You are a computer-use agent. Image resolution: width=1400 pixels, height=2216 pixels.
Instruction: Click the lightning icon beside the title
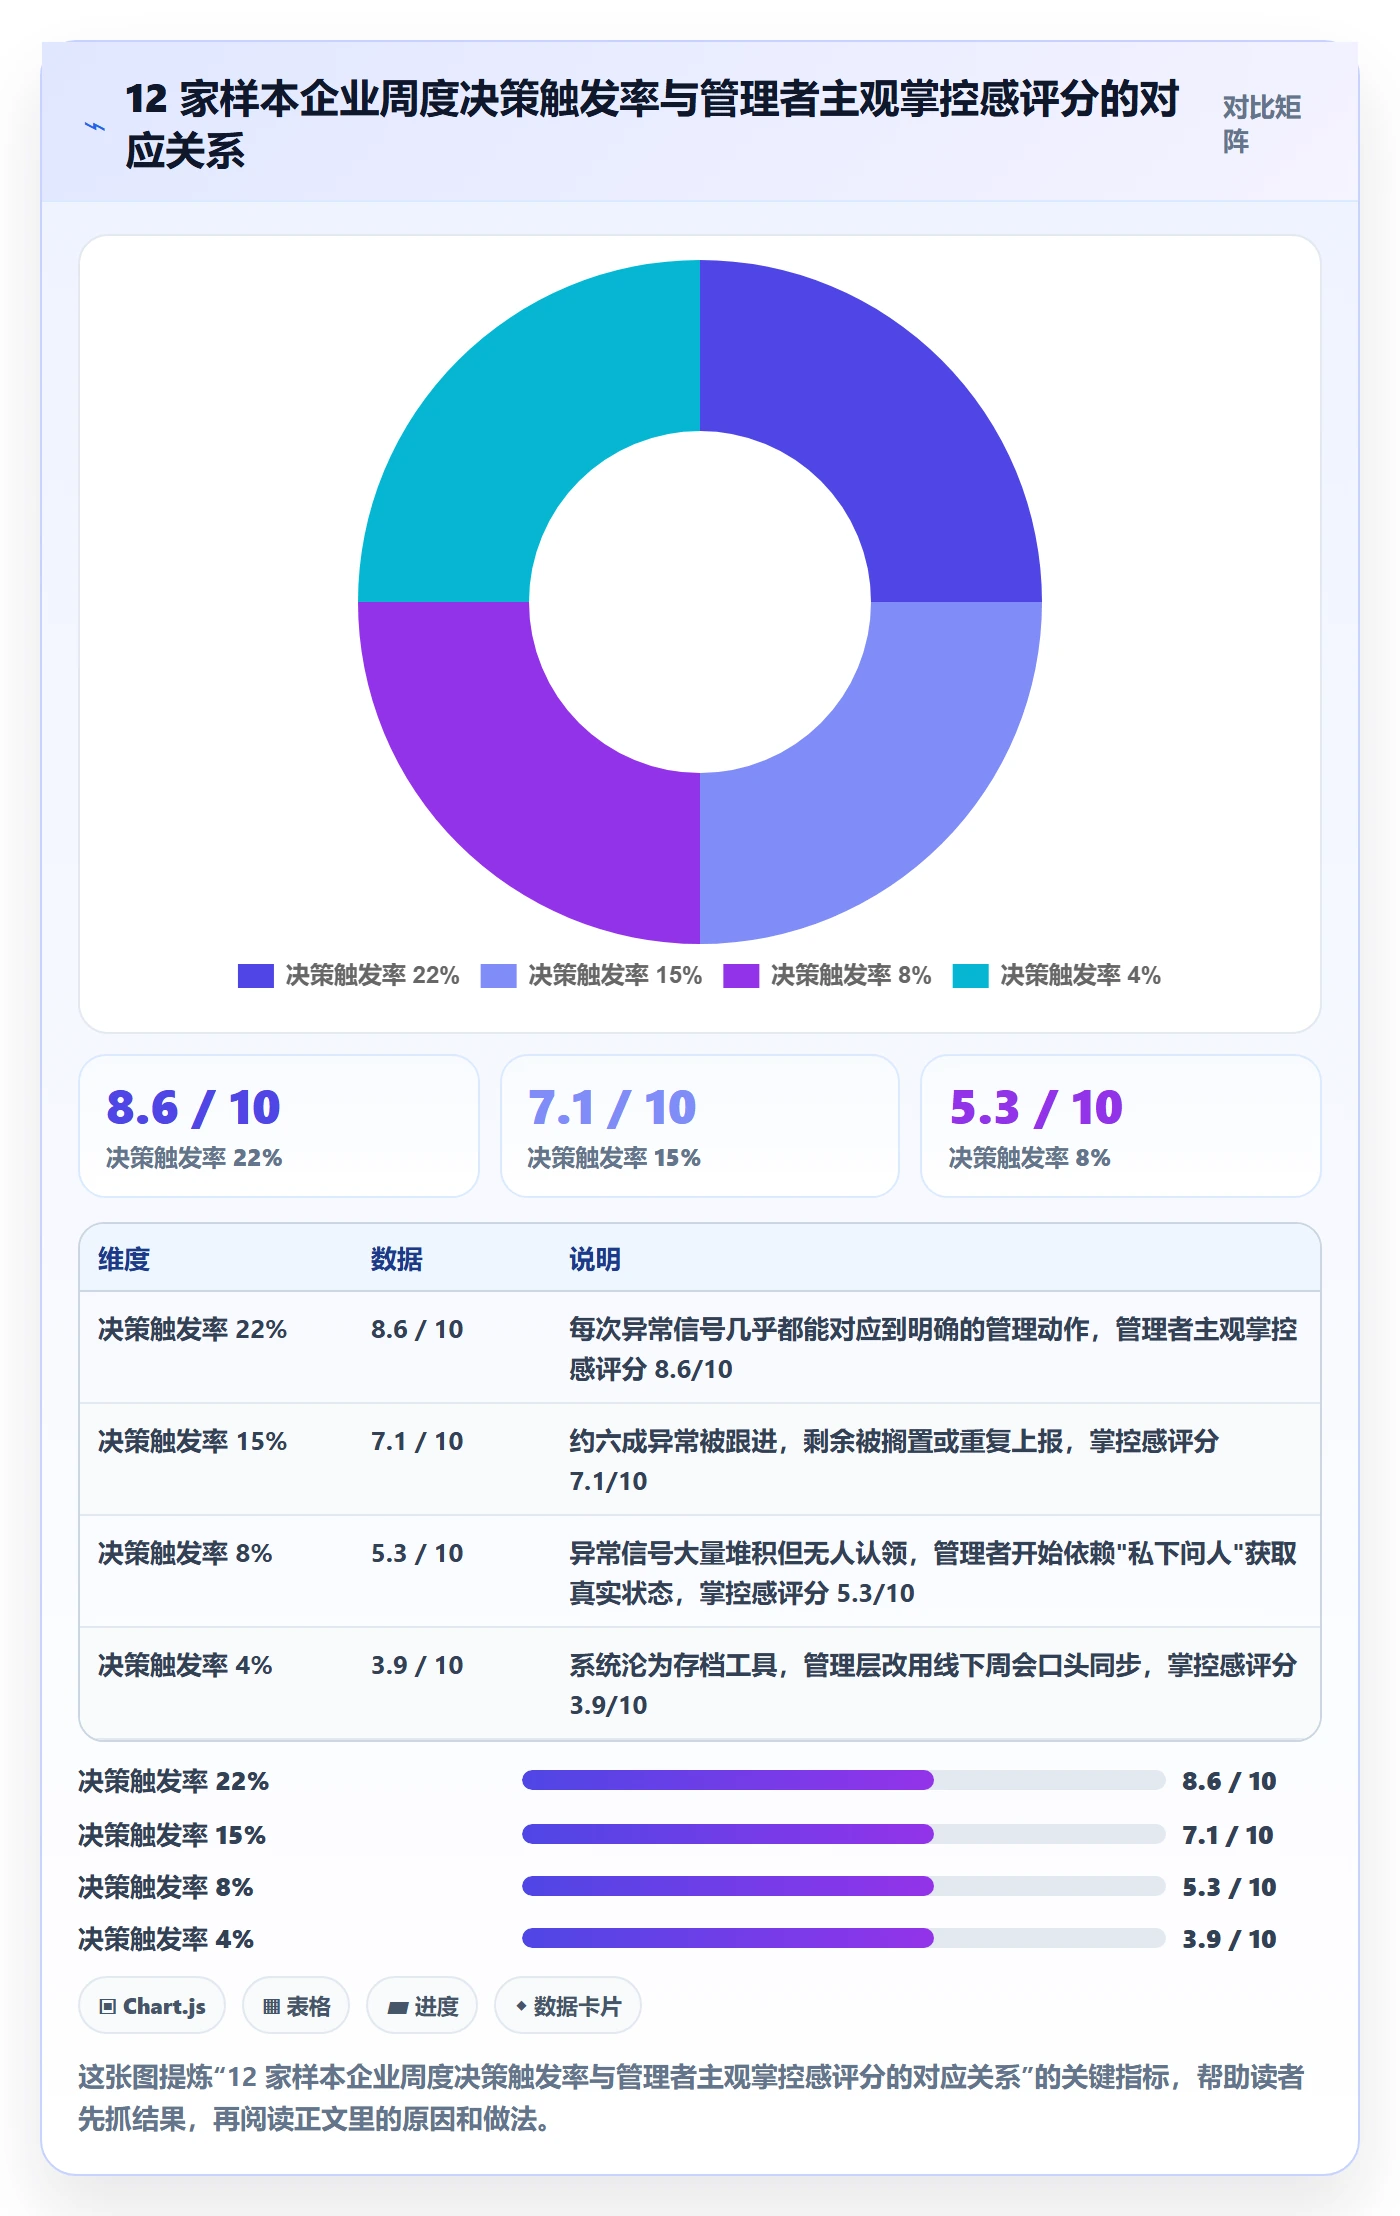94,126
